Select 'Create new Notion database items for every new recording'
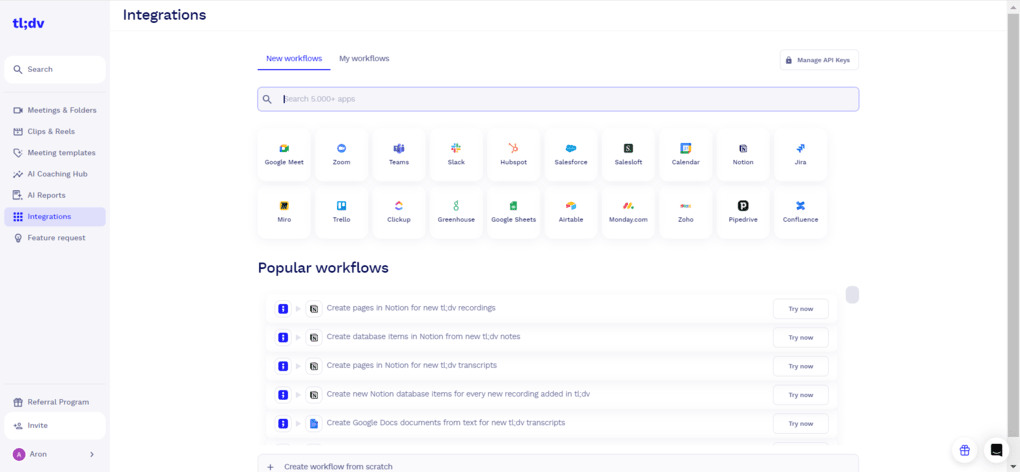 (x=458, y=394)
